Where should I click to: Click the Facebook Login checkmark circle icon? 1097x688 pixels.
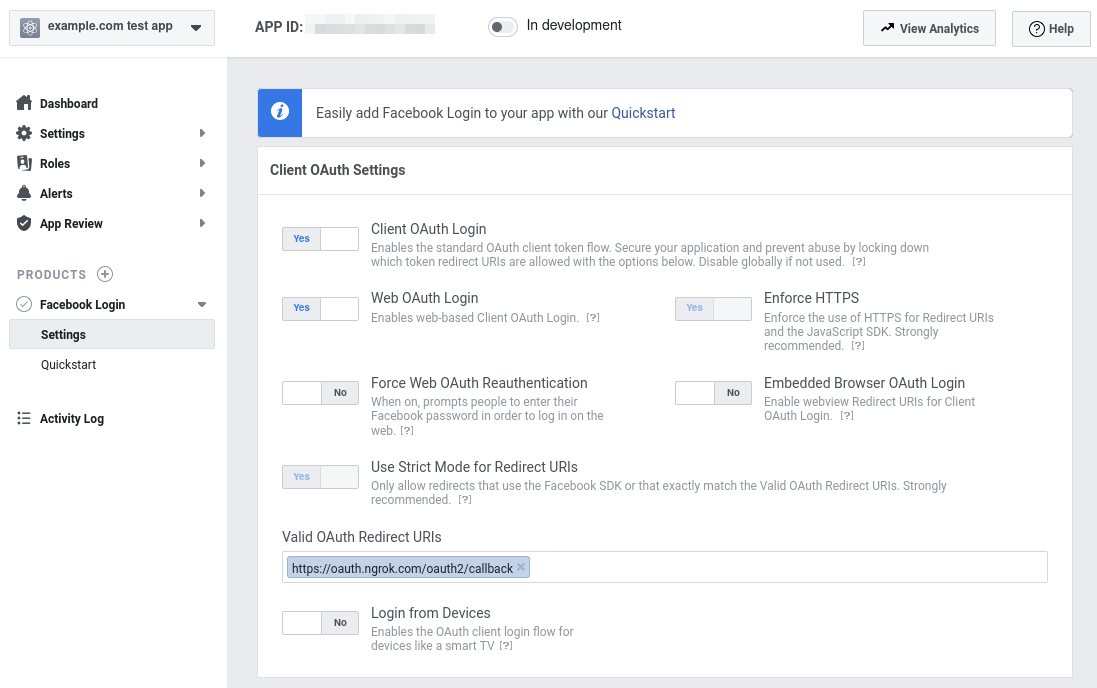[x=24, y=304]
